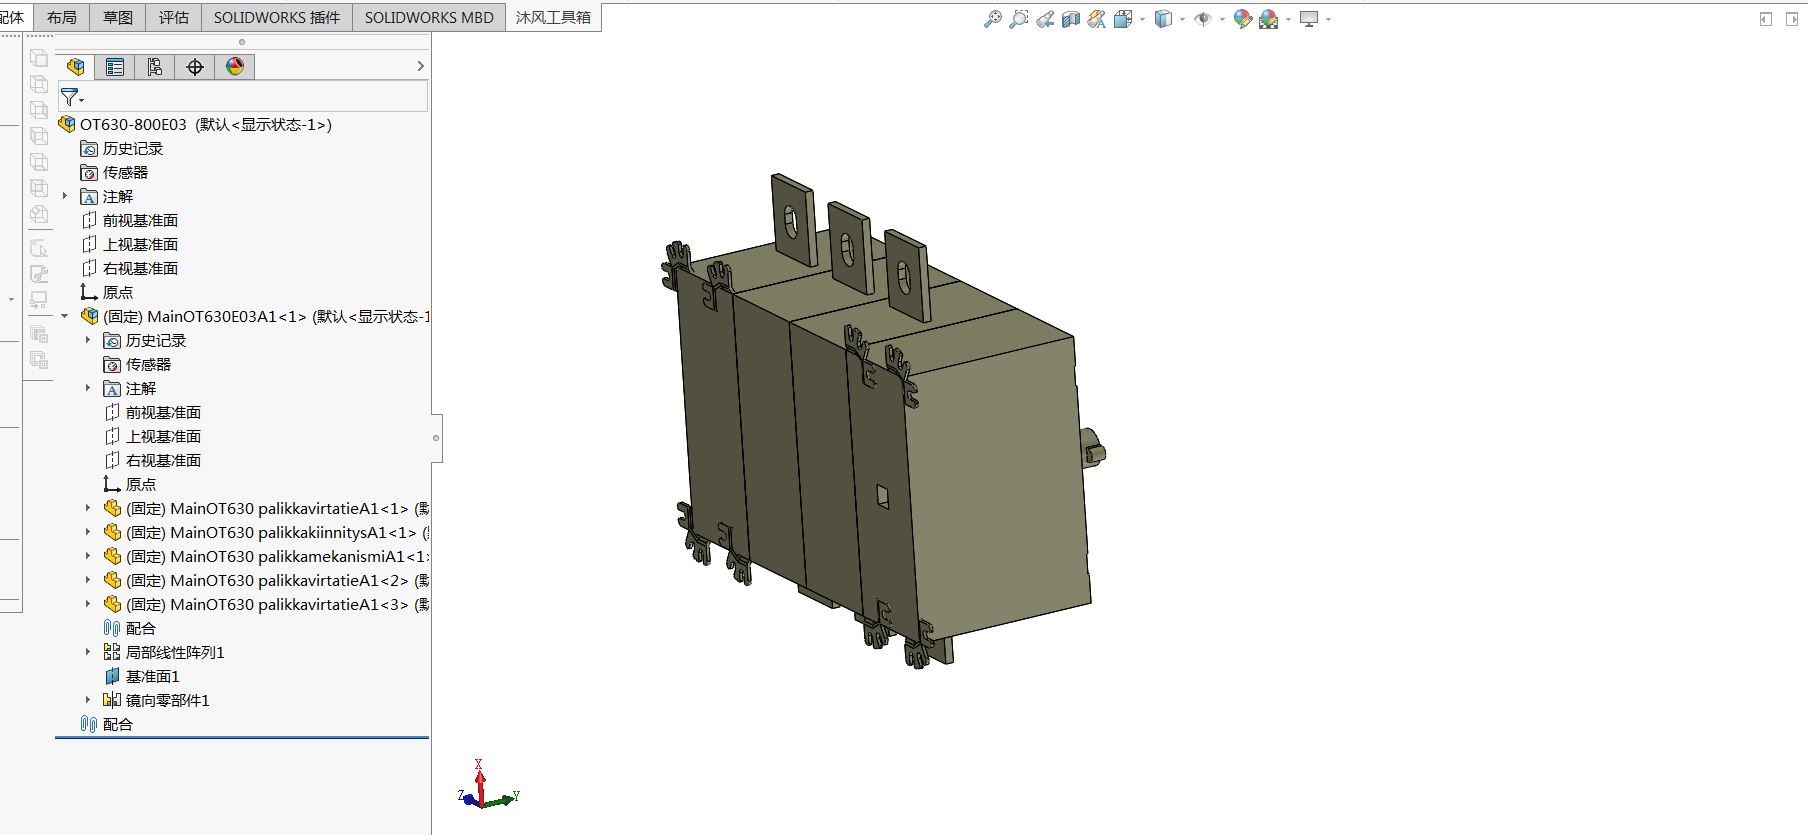Open the Hide/Show Items dropdown arrow
Viewport: 1808px width, 835px height.
[1222, 19]
